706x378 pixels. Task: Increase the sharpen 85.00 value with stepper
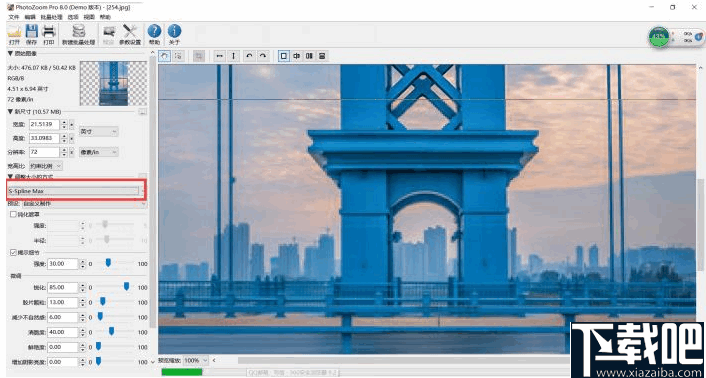coord(82,285)
